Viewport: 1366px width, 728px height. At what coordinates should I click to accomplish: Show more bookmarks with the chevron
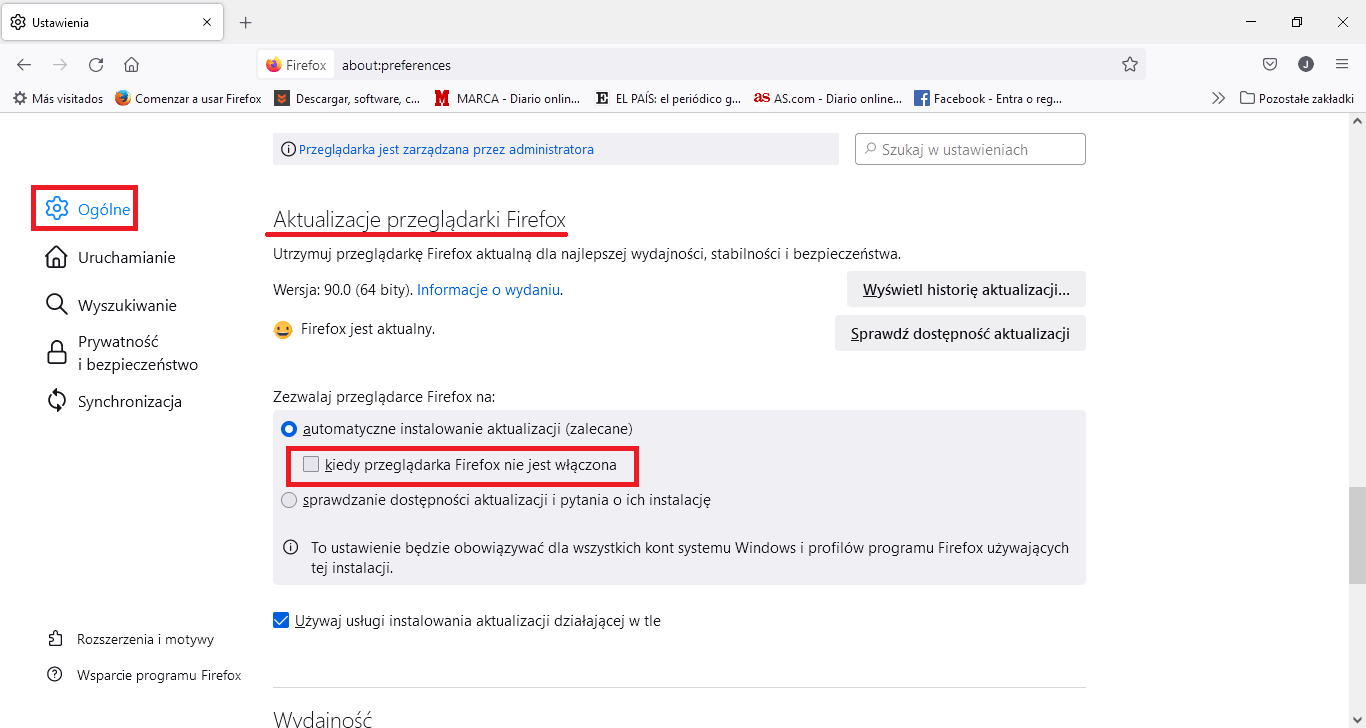point(1218,98)
